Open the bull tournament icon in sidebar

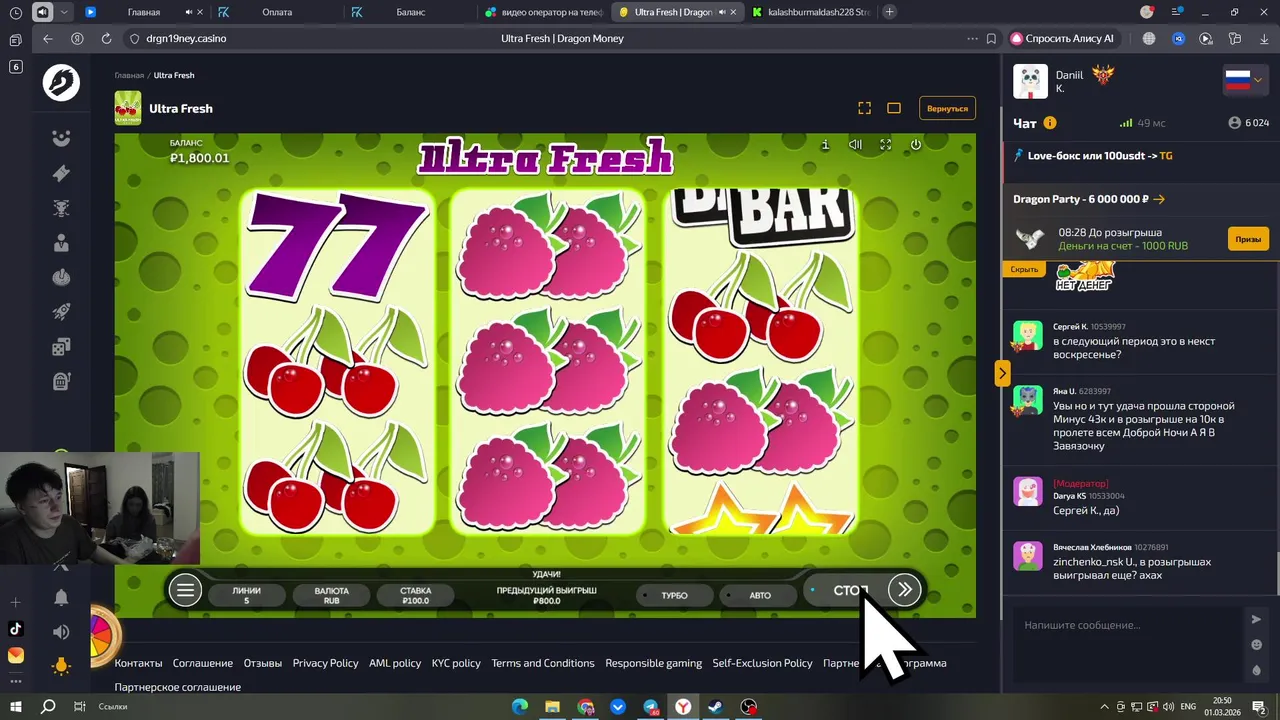pyautogui.click(x=61, y=208)
